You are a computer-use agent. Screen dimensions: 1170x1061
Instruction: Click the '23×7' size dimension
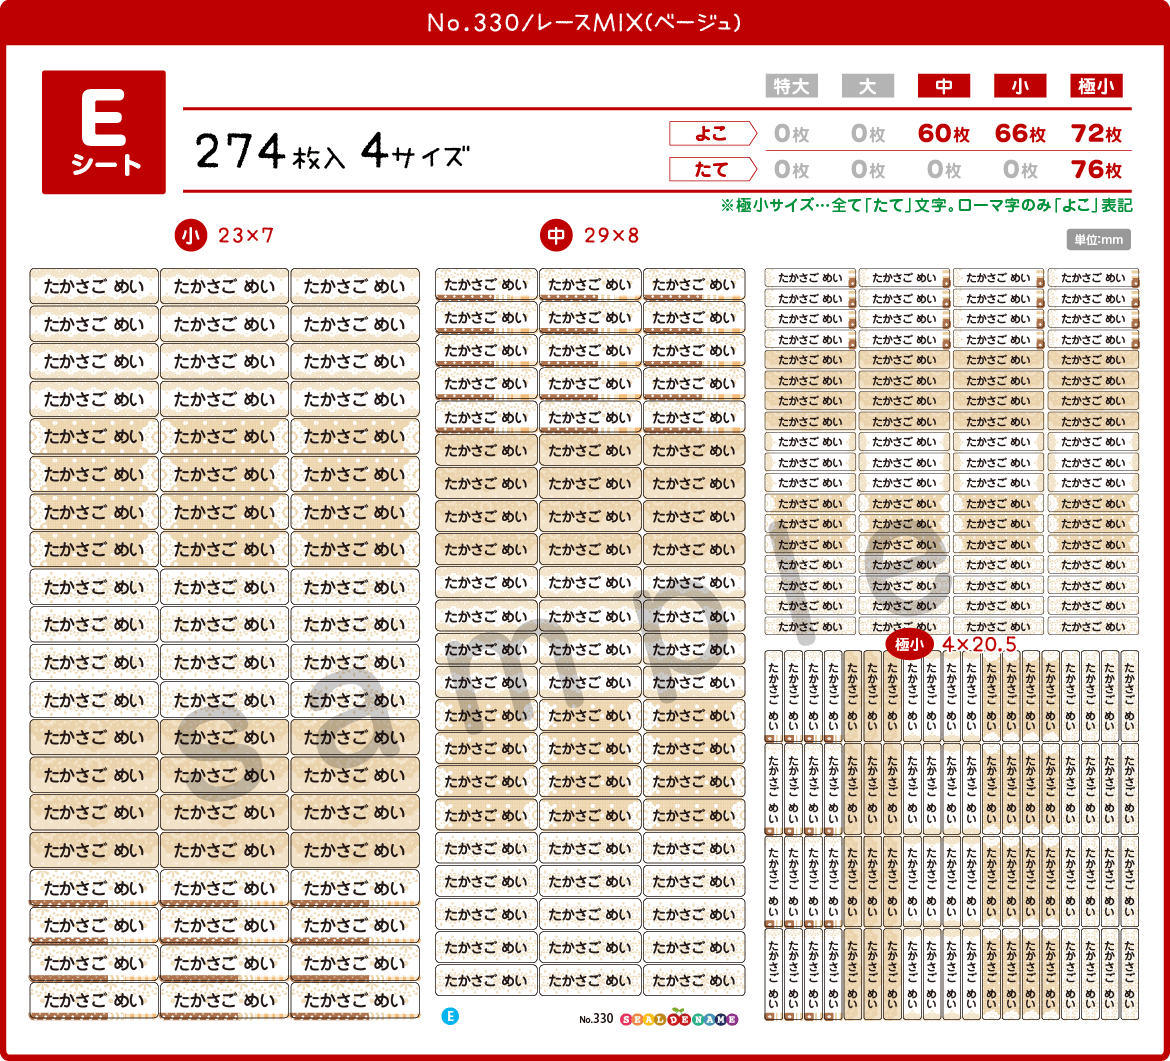click(245, 236)
